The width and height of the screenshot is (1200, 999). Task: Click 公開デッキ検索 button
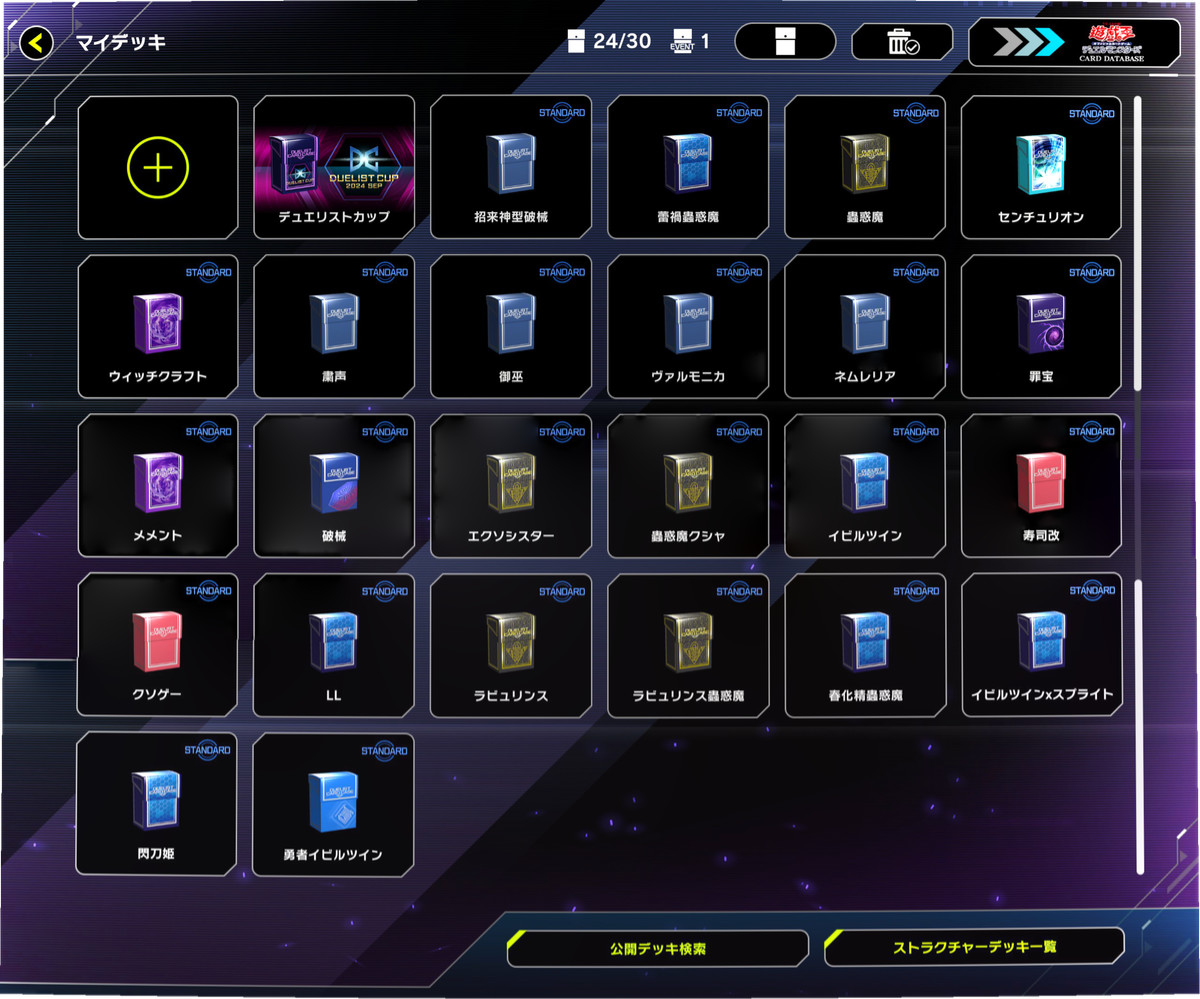[x=657, y=947]
